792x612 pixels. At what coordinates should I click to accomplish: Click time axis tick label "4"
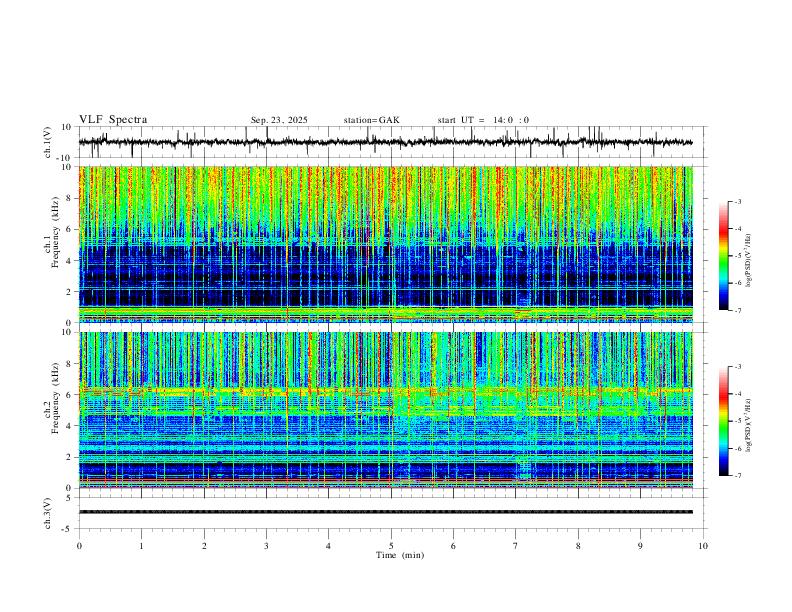coord(328,546)
